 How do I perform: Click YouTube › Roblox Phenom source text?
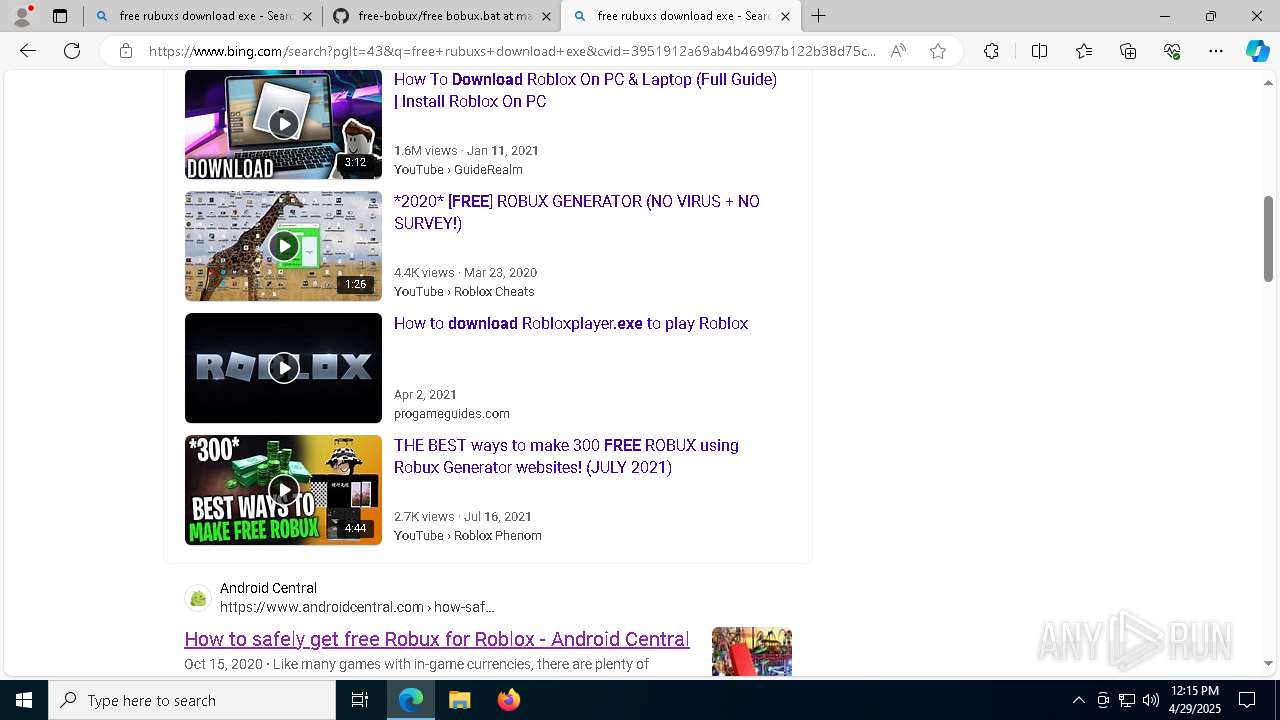click(468, 536)
